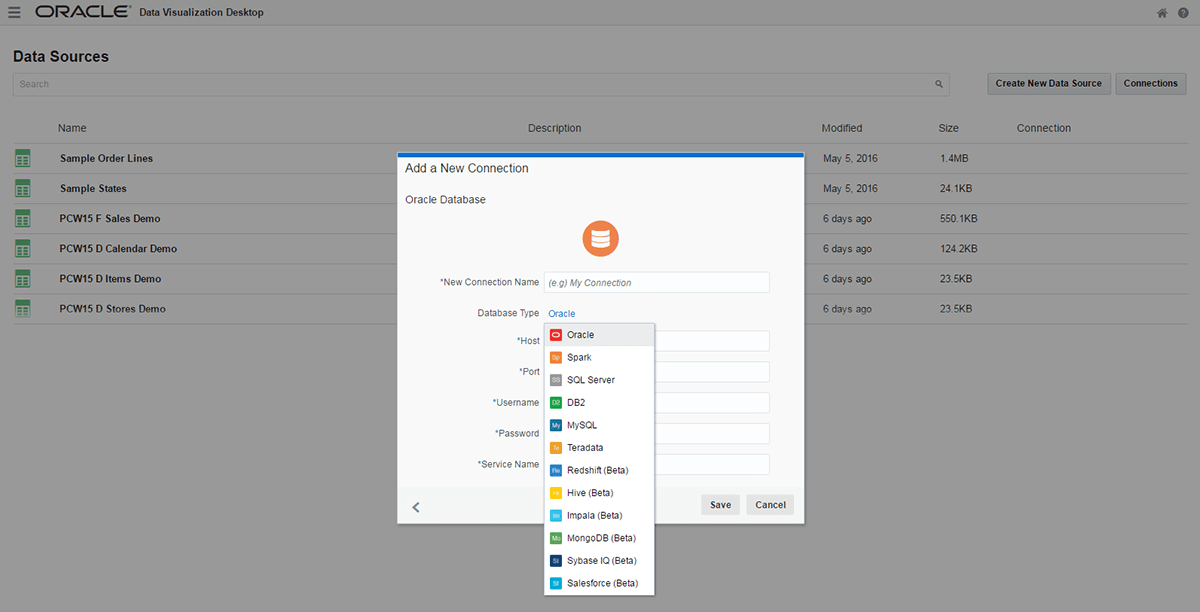The width and height of the screenshot is (1200, 612).
Task: Click the light-blue Impala icon
Action: pos(556,515)
